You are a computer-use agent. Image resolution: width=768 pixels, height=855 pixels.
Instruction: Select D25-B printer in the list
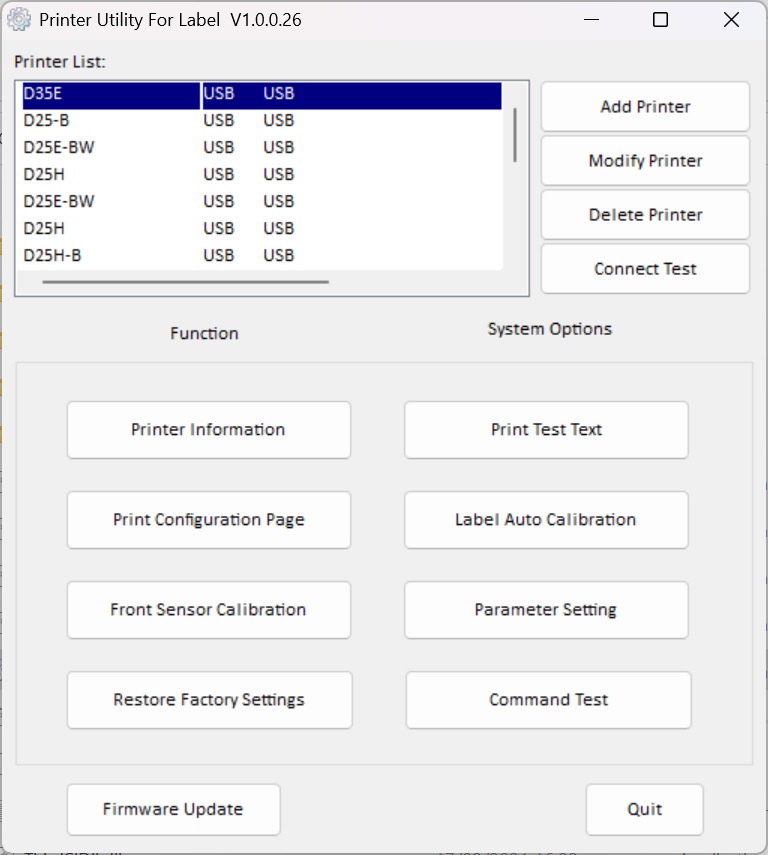pos(47,120)
